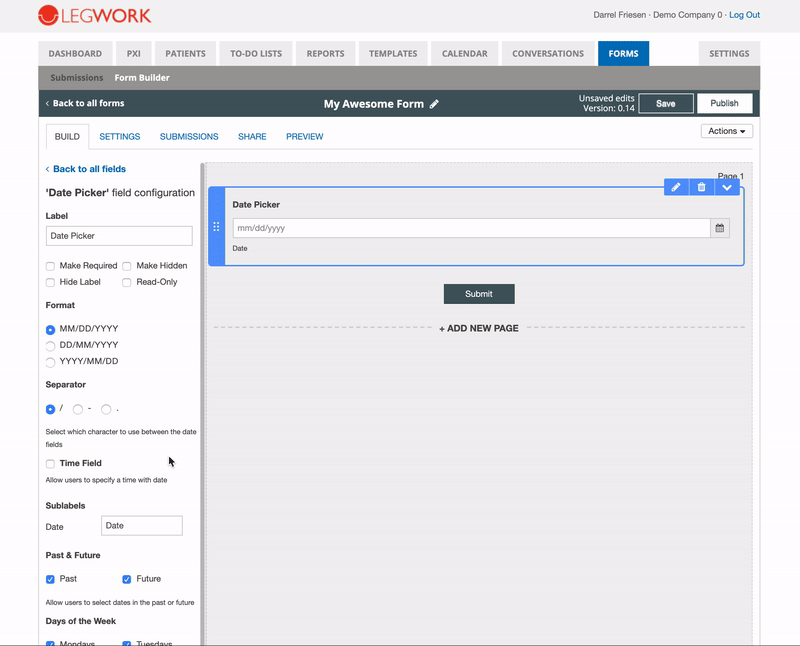Open the Actions dropdown

pos(727,131)
